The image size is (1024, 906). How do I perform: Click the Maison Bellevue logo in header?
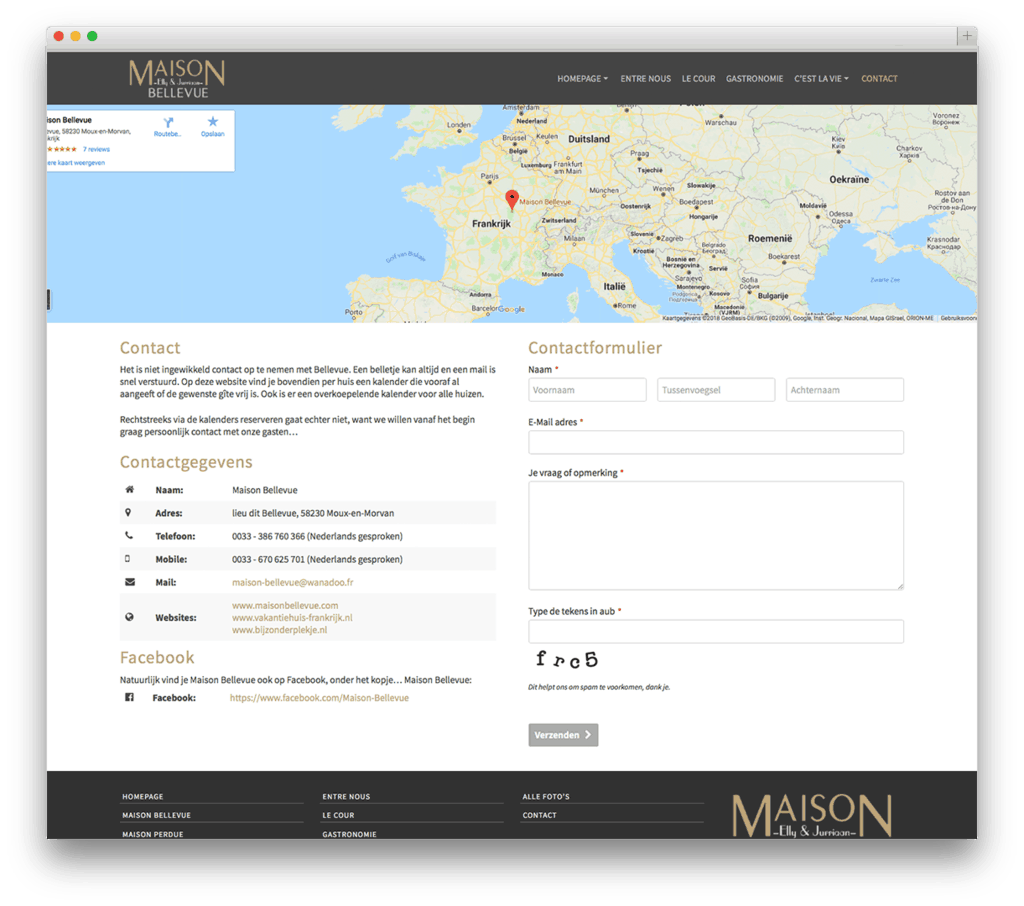(x=177, y=78)
